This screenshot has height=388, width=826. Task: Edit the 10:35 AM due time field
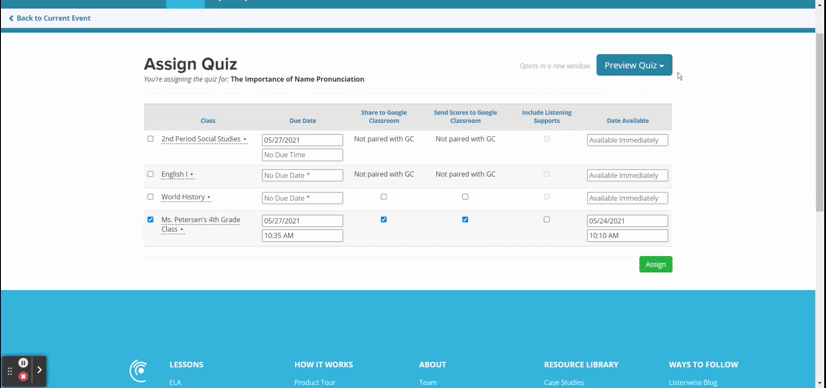(302, 235)
